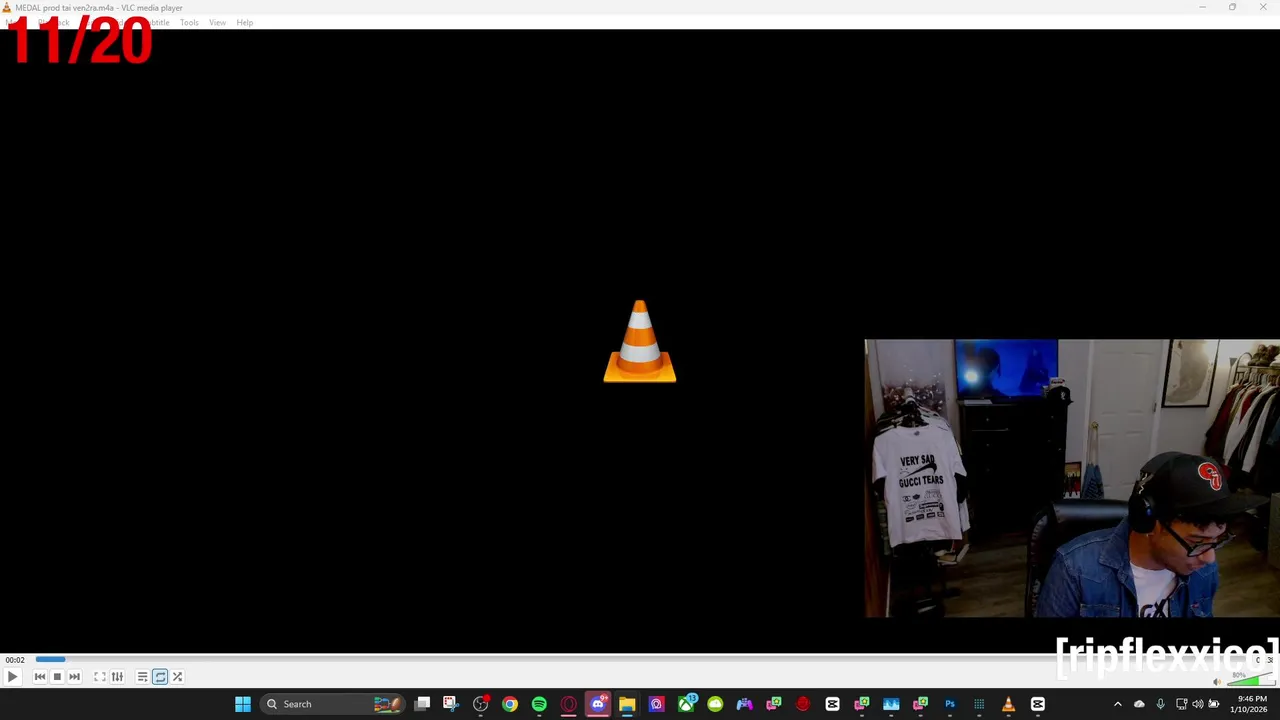Open Spotify from the taskbar
Image resolution: width=1280 pixels, height=720 pixels.
pyautogui.click(x=539, y=704)
